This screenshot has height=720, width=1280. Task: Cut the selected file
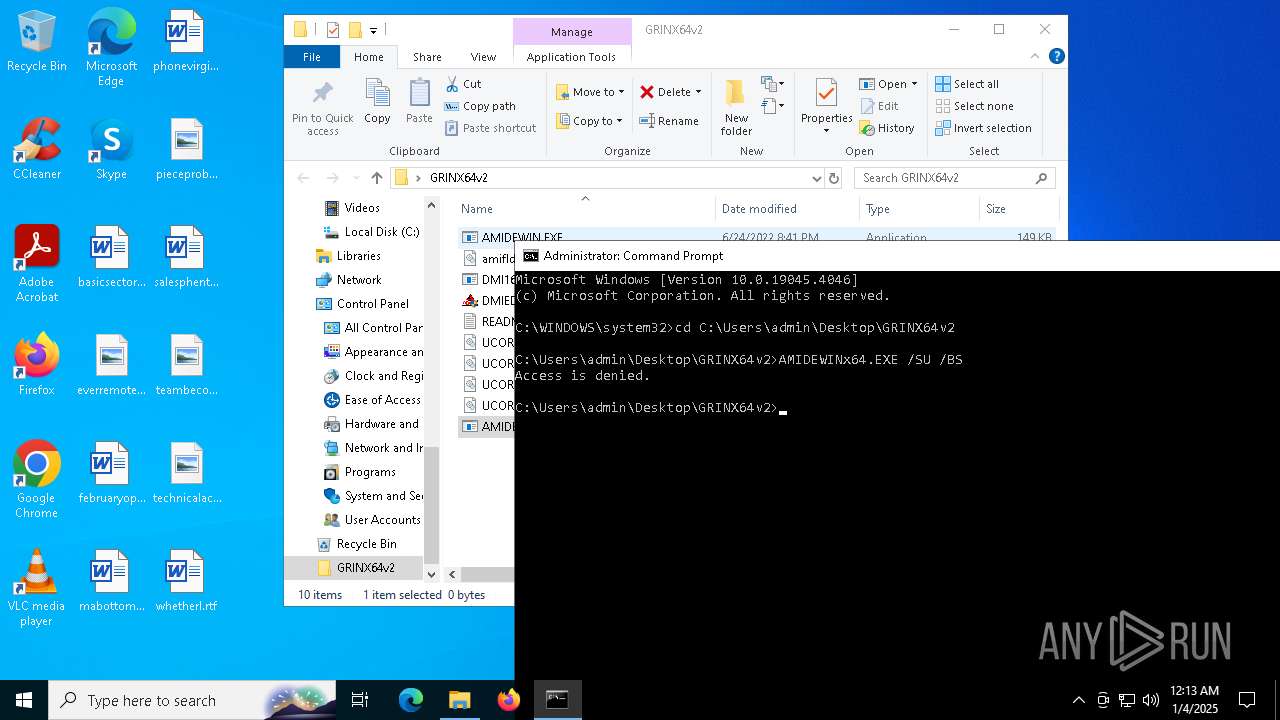click(x=463, y=84)
